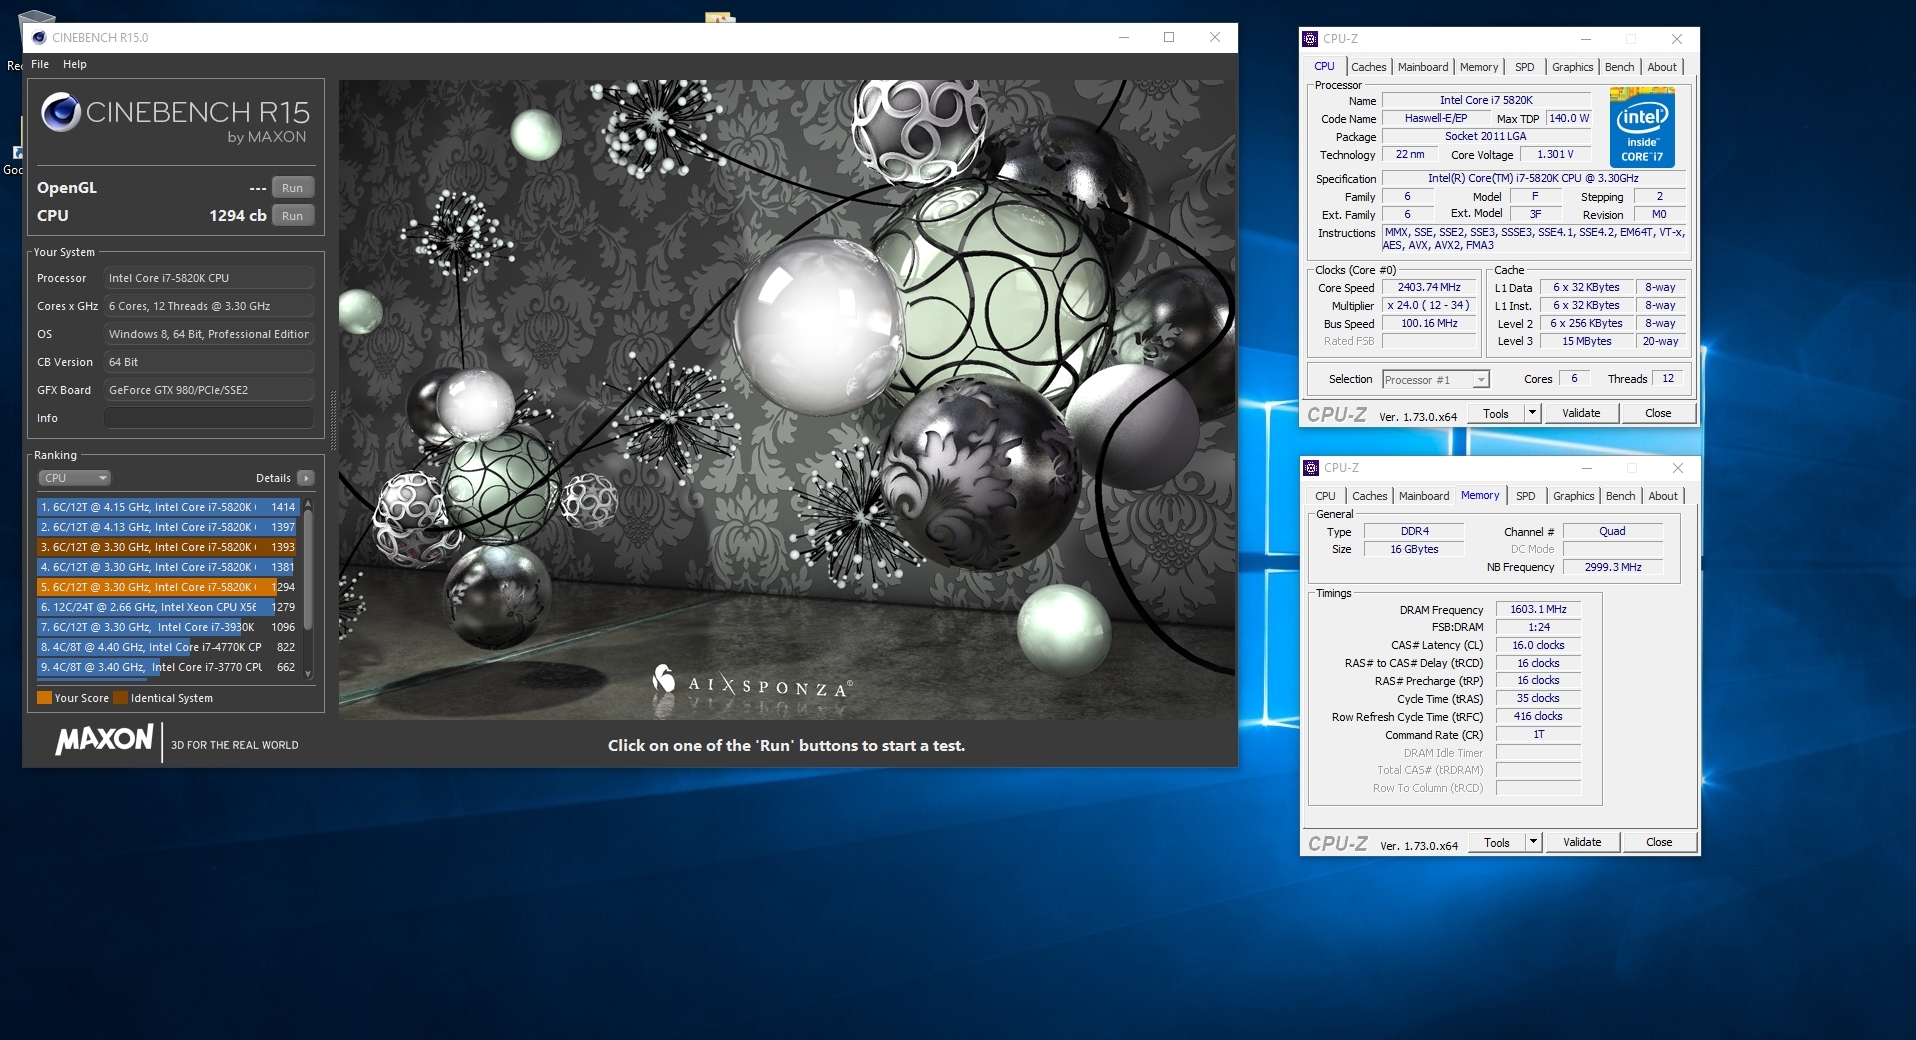Select highlighted ranking entry 5 scoring 1294

[168, 587]
